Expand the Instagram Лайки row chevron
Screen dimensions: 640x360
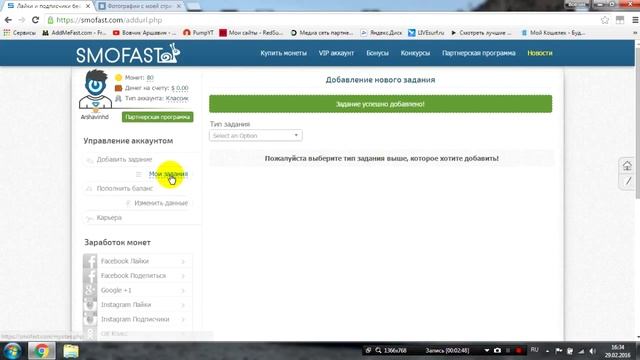pyautogui.click(x=183, y=305)
